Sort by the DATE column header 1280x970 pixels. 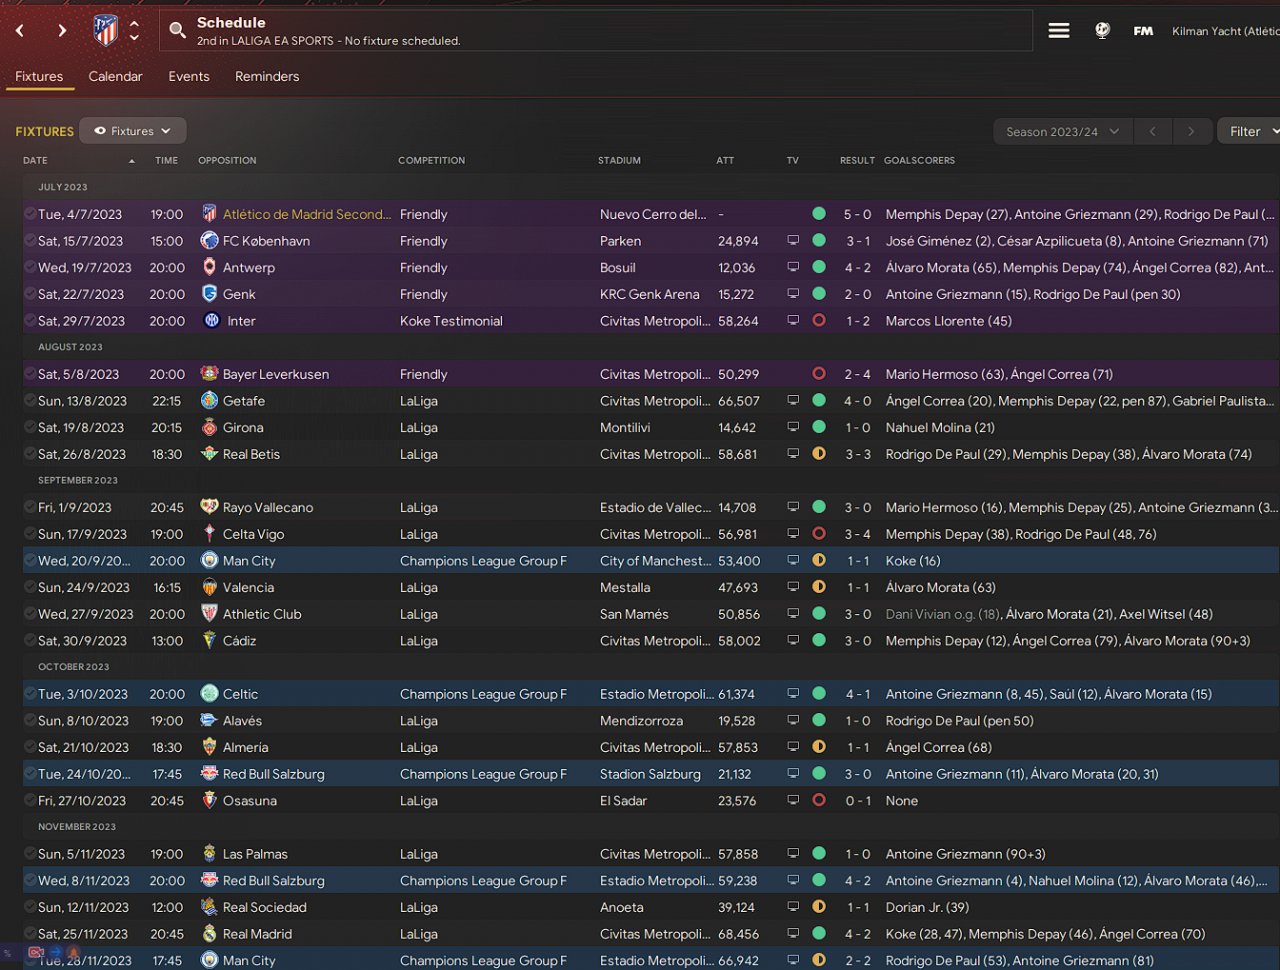pos(35,160)
